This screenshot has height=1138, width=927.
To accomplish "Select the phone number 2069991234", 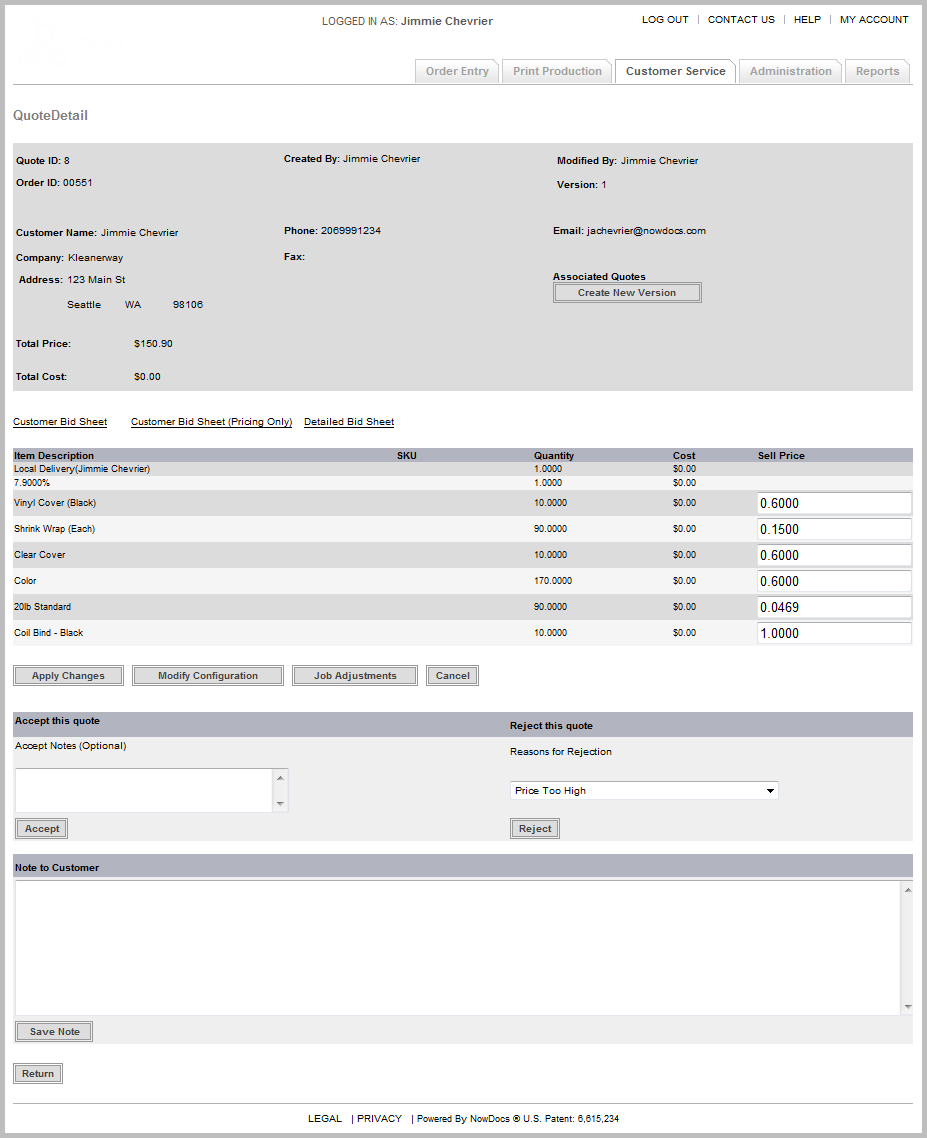I will point(351,231).
